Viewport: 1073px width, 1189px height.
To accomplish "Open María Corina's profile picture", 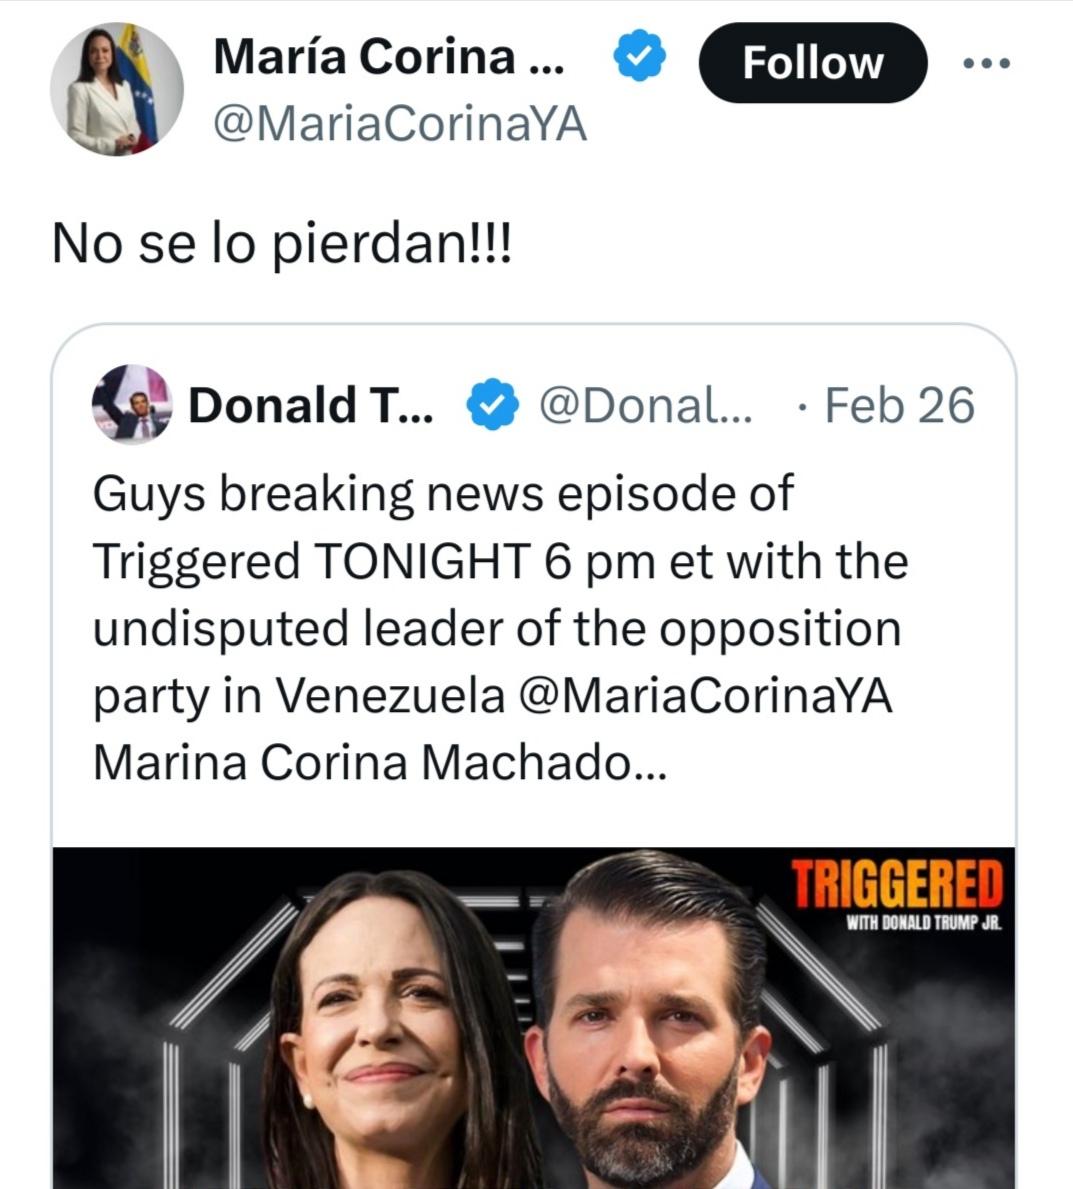I will pyautogui.click(x=117, y=90).
